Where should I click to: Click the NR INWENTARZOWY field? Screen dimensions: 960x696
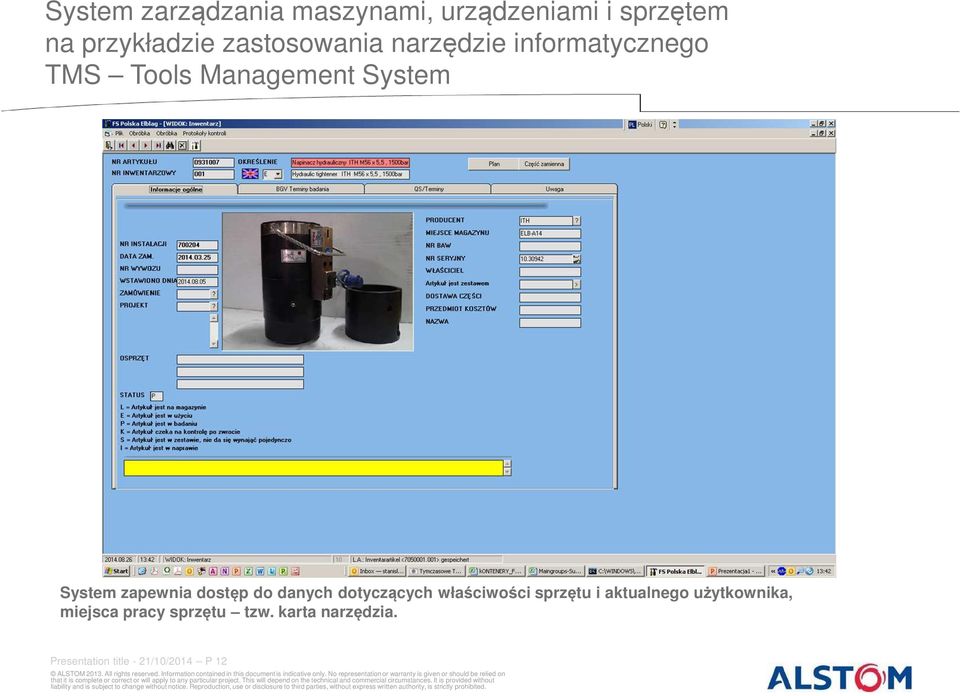click(x=213, y=174)
